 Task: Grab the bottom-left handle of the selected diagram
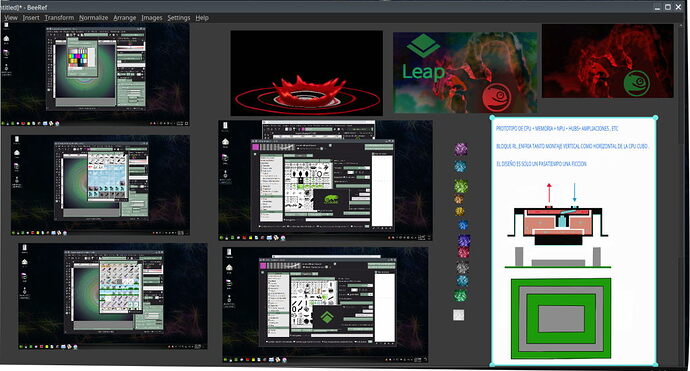pyautogui.click(x=492, y=365)
